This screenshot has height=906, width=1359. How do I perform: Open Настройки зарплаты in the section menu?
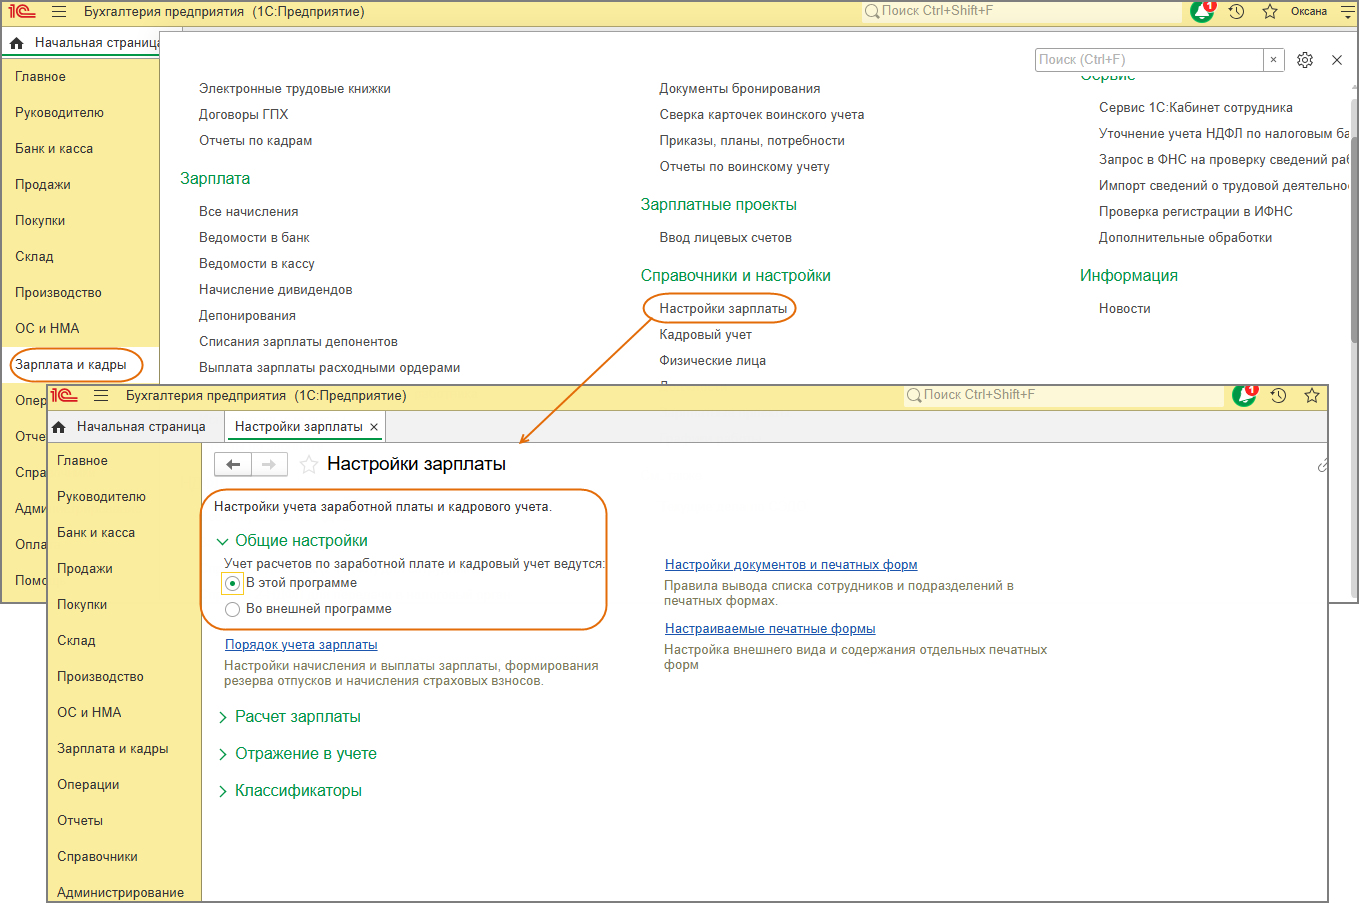723,309
